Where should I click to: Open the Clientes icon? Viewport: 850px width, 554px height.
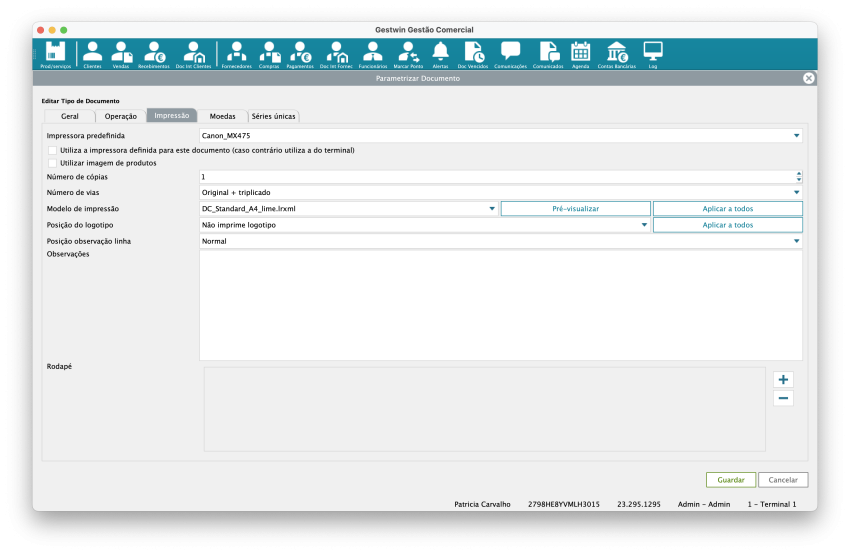[92, 53]
